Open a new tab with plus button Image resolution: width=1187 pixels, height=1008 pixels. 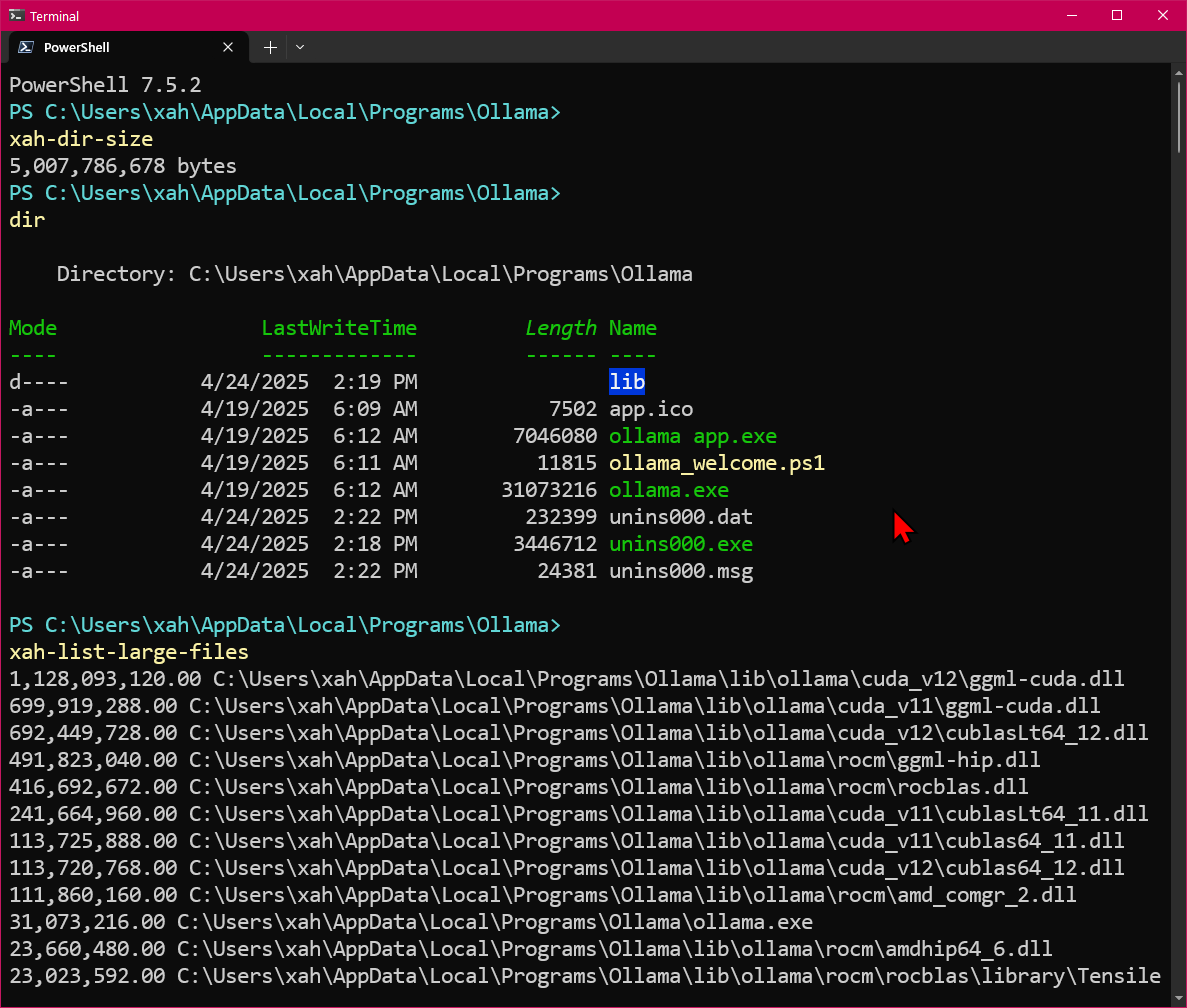tap(270, 47)
